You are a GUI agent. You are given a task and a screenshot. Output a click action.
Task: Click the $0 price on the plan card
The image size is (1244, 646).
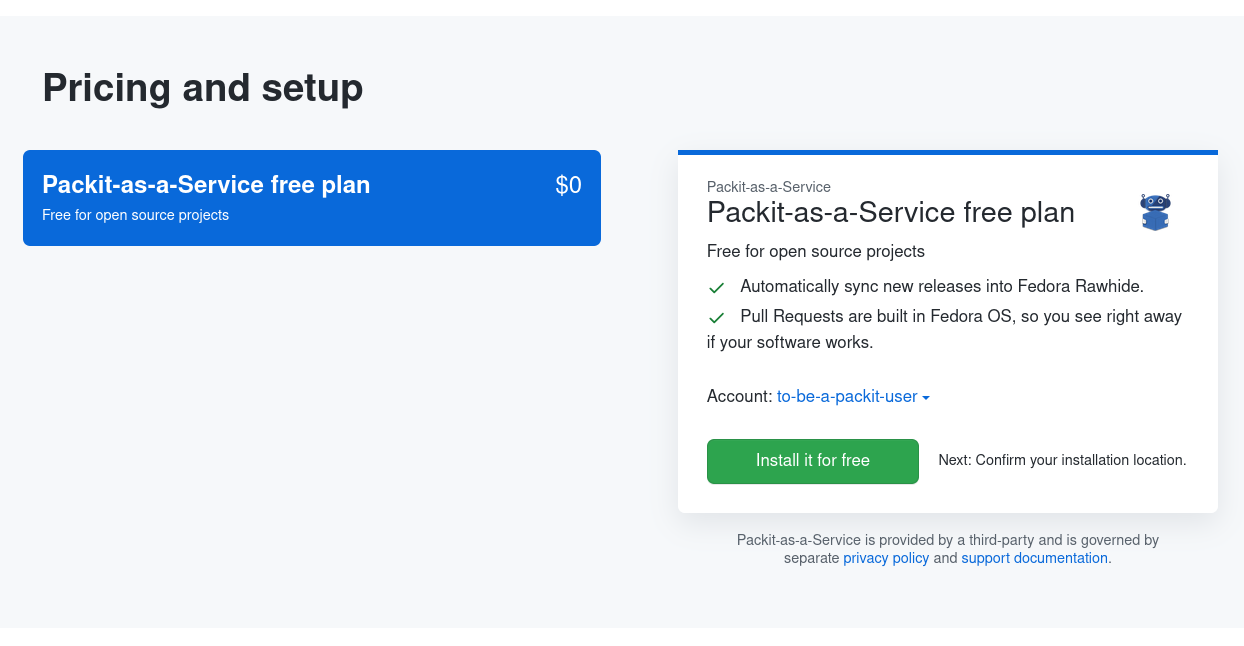(x=568, y=185)
